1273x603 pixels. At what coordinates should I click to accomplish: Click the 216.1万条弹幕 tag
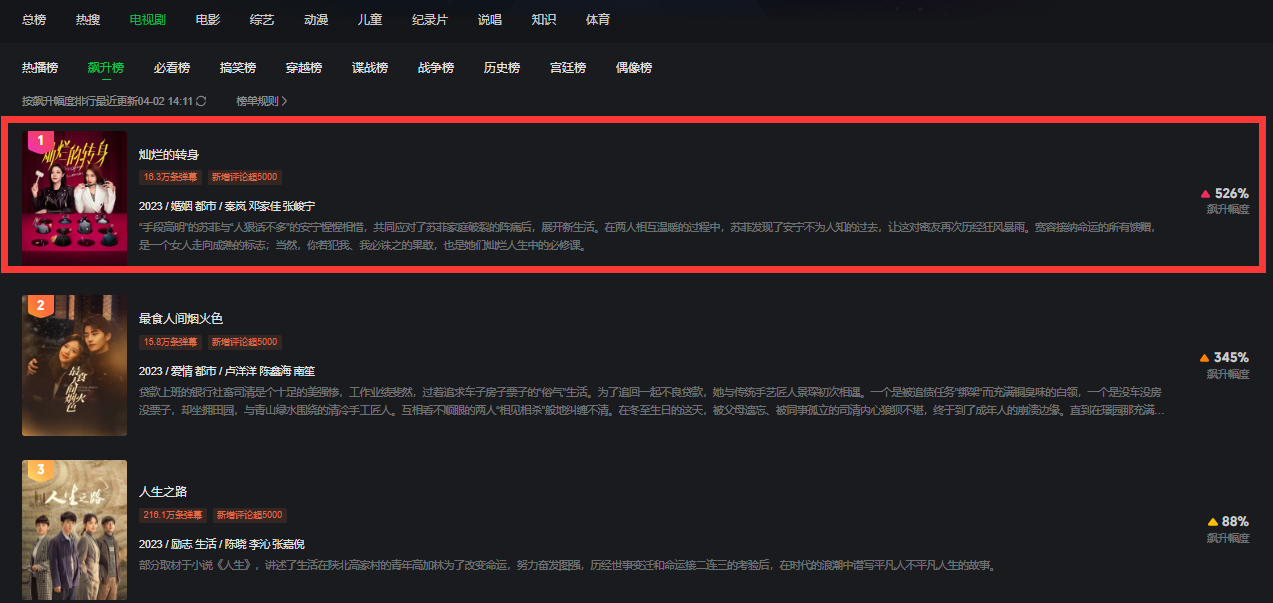[173, 515]
